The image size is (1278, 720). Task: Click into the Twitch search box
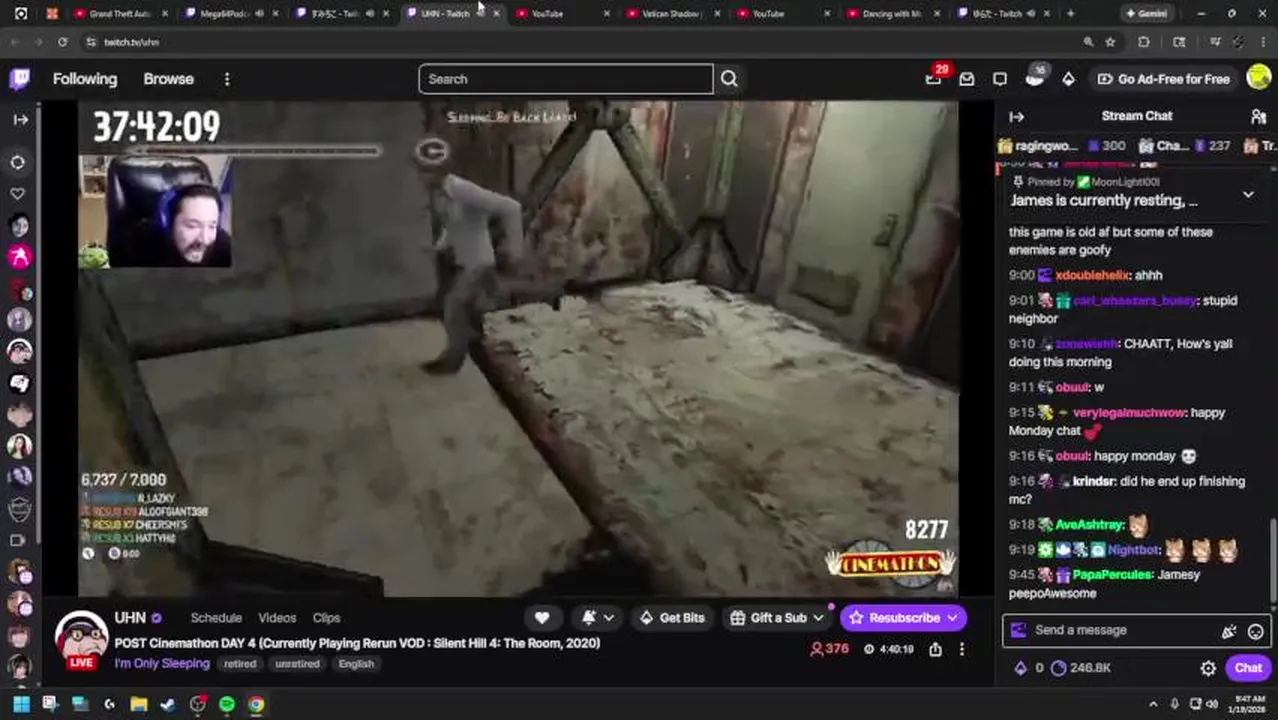pyautogui.click(x=565, y=79)
